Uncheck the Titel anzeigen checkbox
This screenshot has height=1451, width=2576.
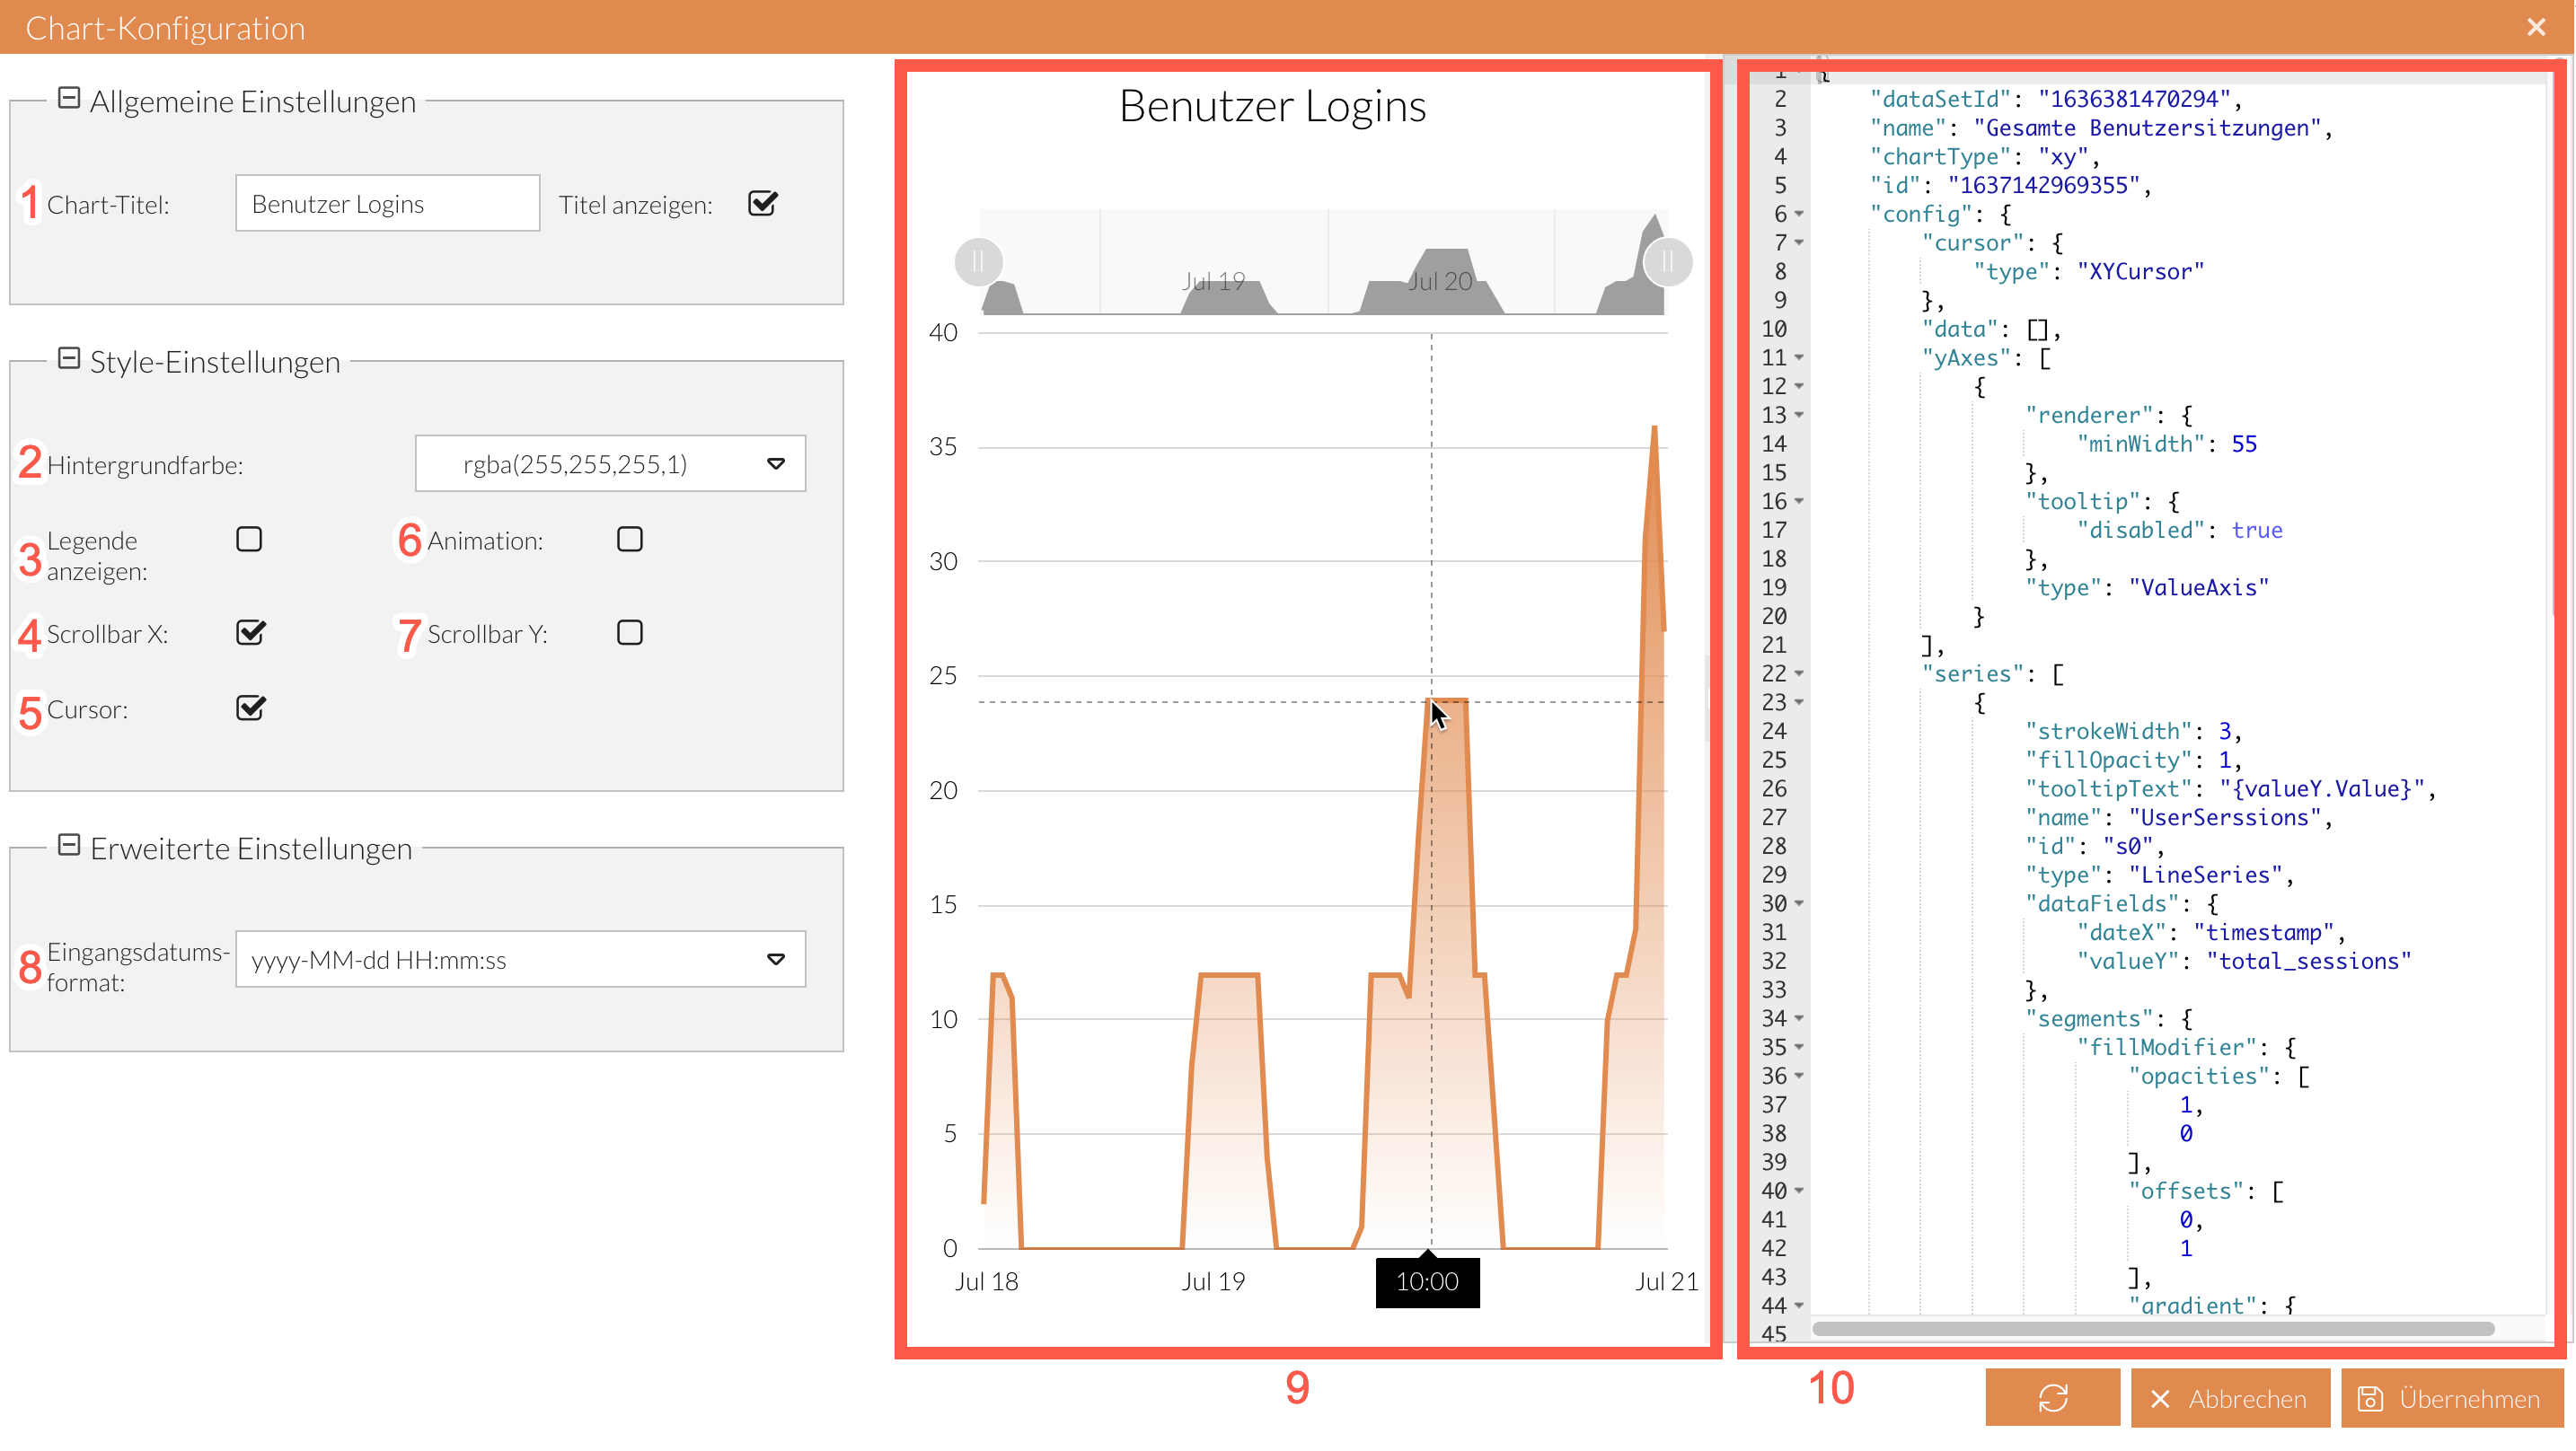762,203
